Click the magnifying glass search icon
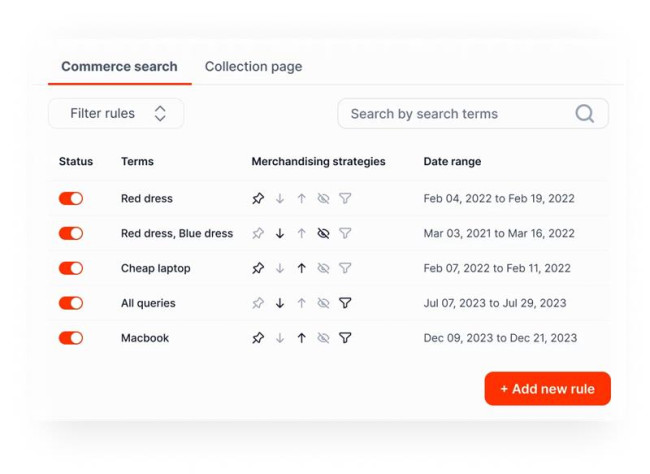The width and height of the screenshot is (650, 474). [585, 114]
